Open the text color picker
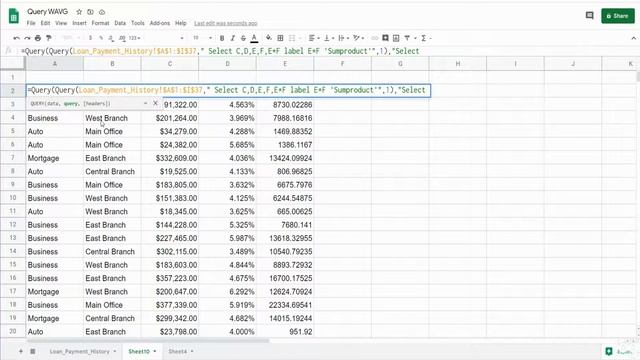 254,38
